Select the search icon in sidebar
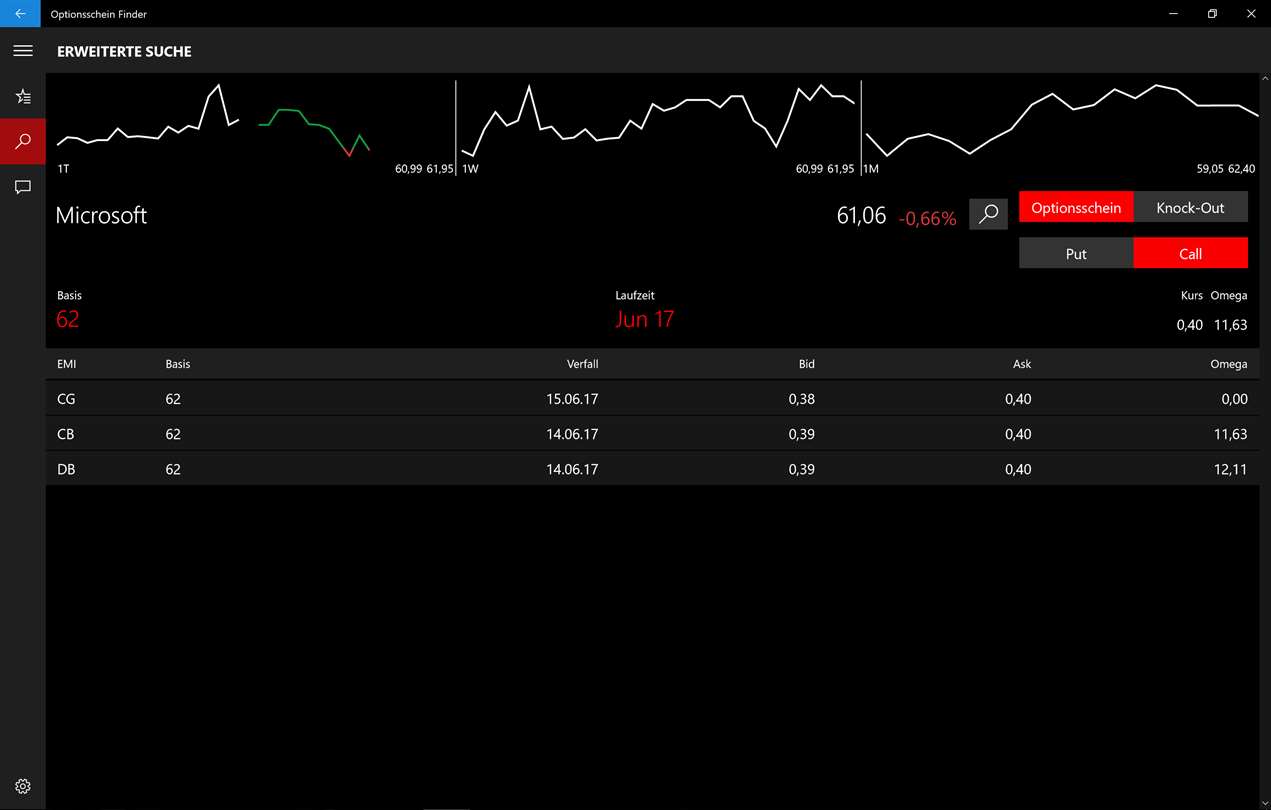 point(23,142)
